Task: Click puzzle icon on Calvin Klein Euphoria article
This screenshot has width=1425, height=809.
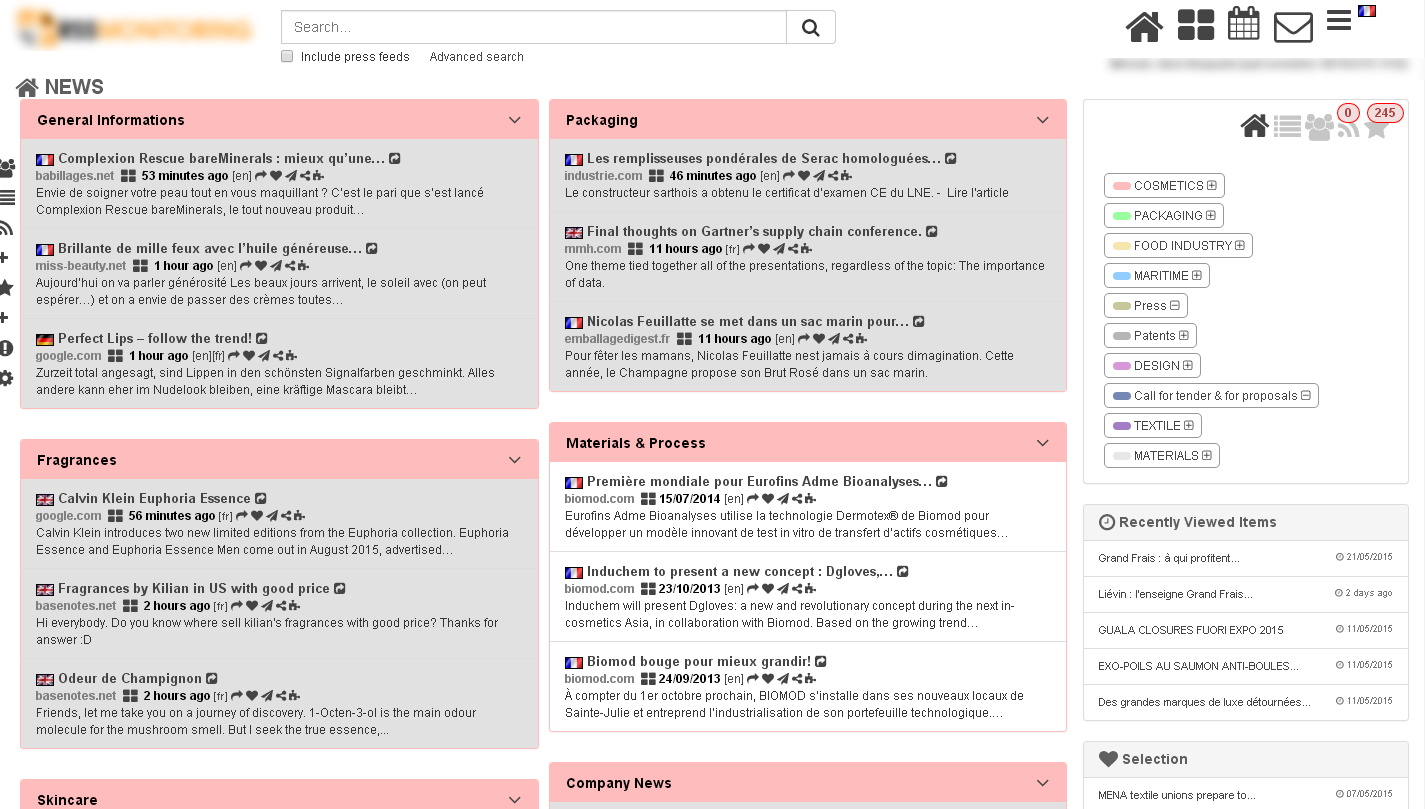Action: point(299,516)
